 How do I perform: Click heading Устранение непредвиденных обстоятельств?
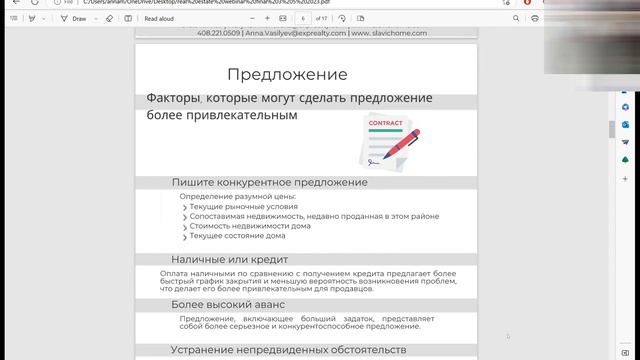pyautogui.click(x=288, y=350)
